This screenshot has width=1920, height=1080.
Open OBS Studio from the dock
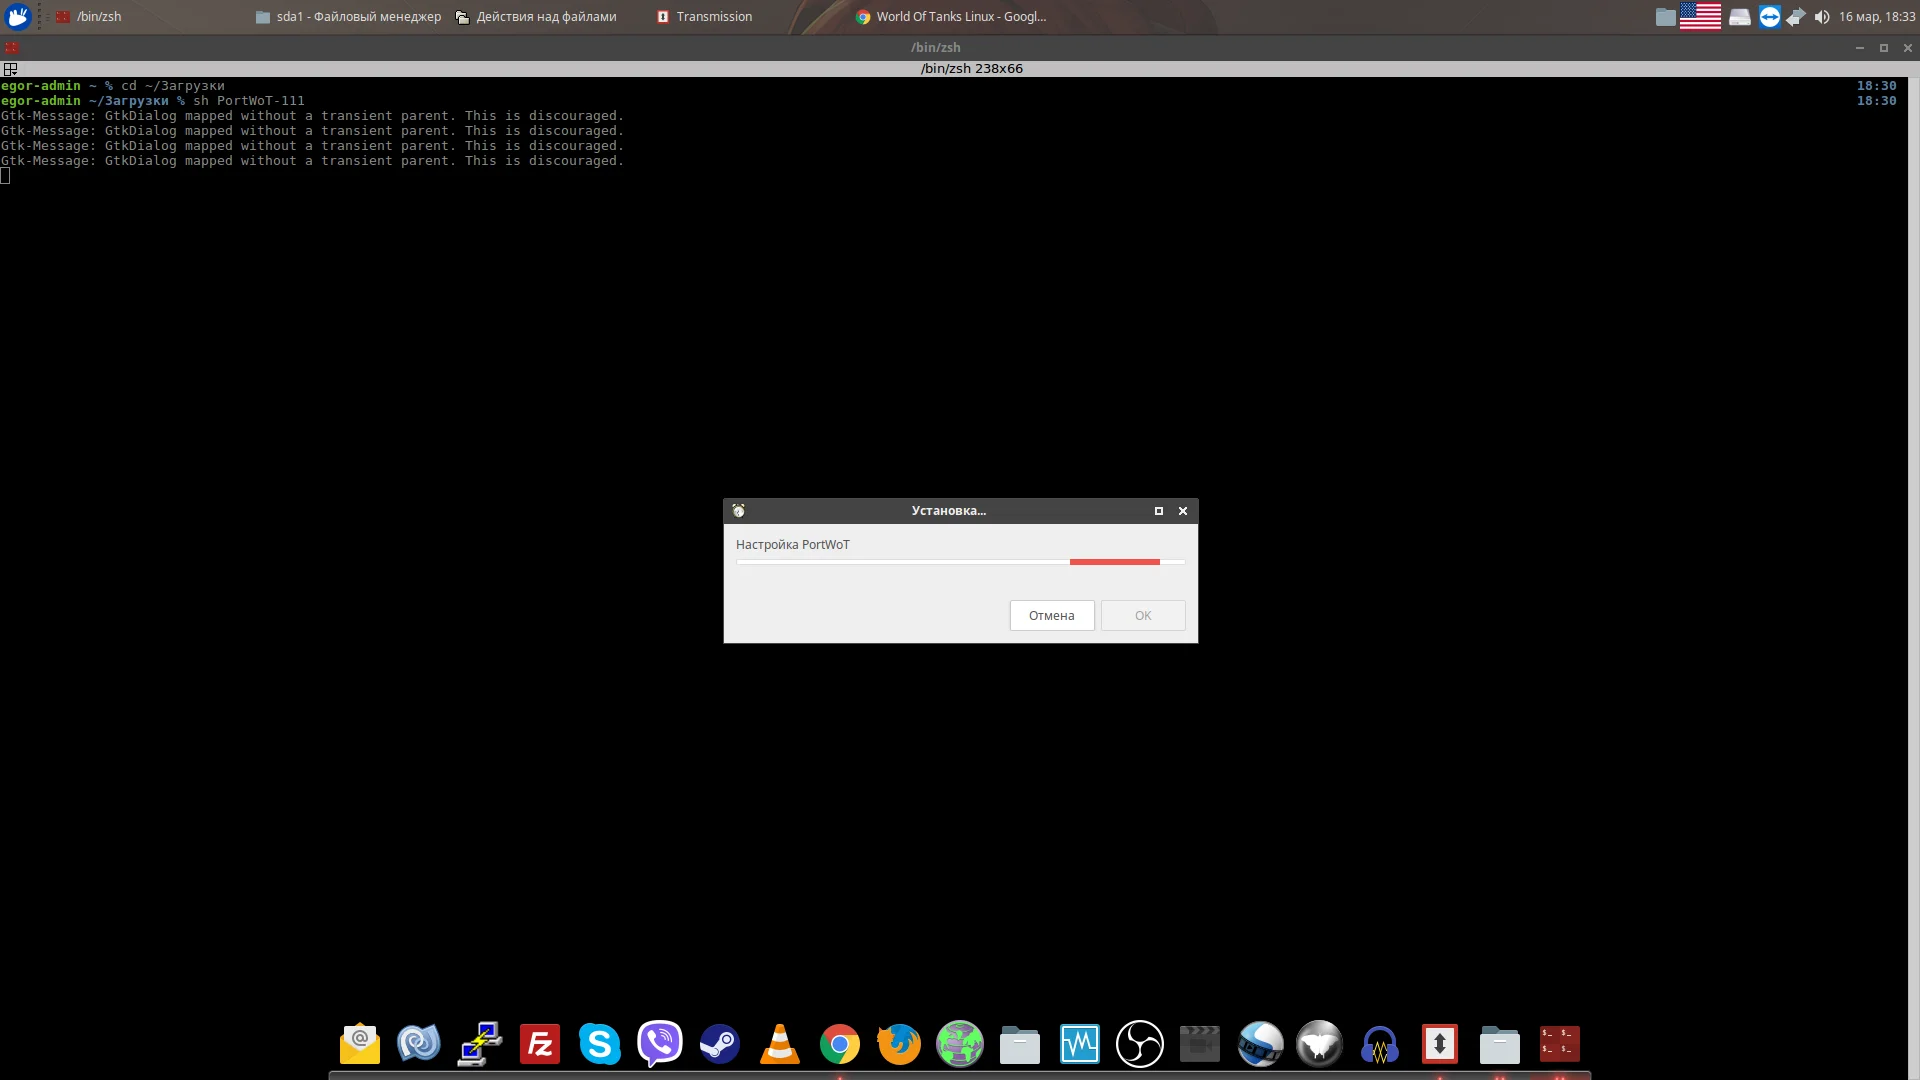tap(1140, 1044)
